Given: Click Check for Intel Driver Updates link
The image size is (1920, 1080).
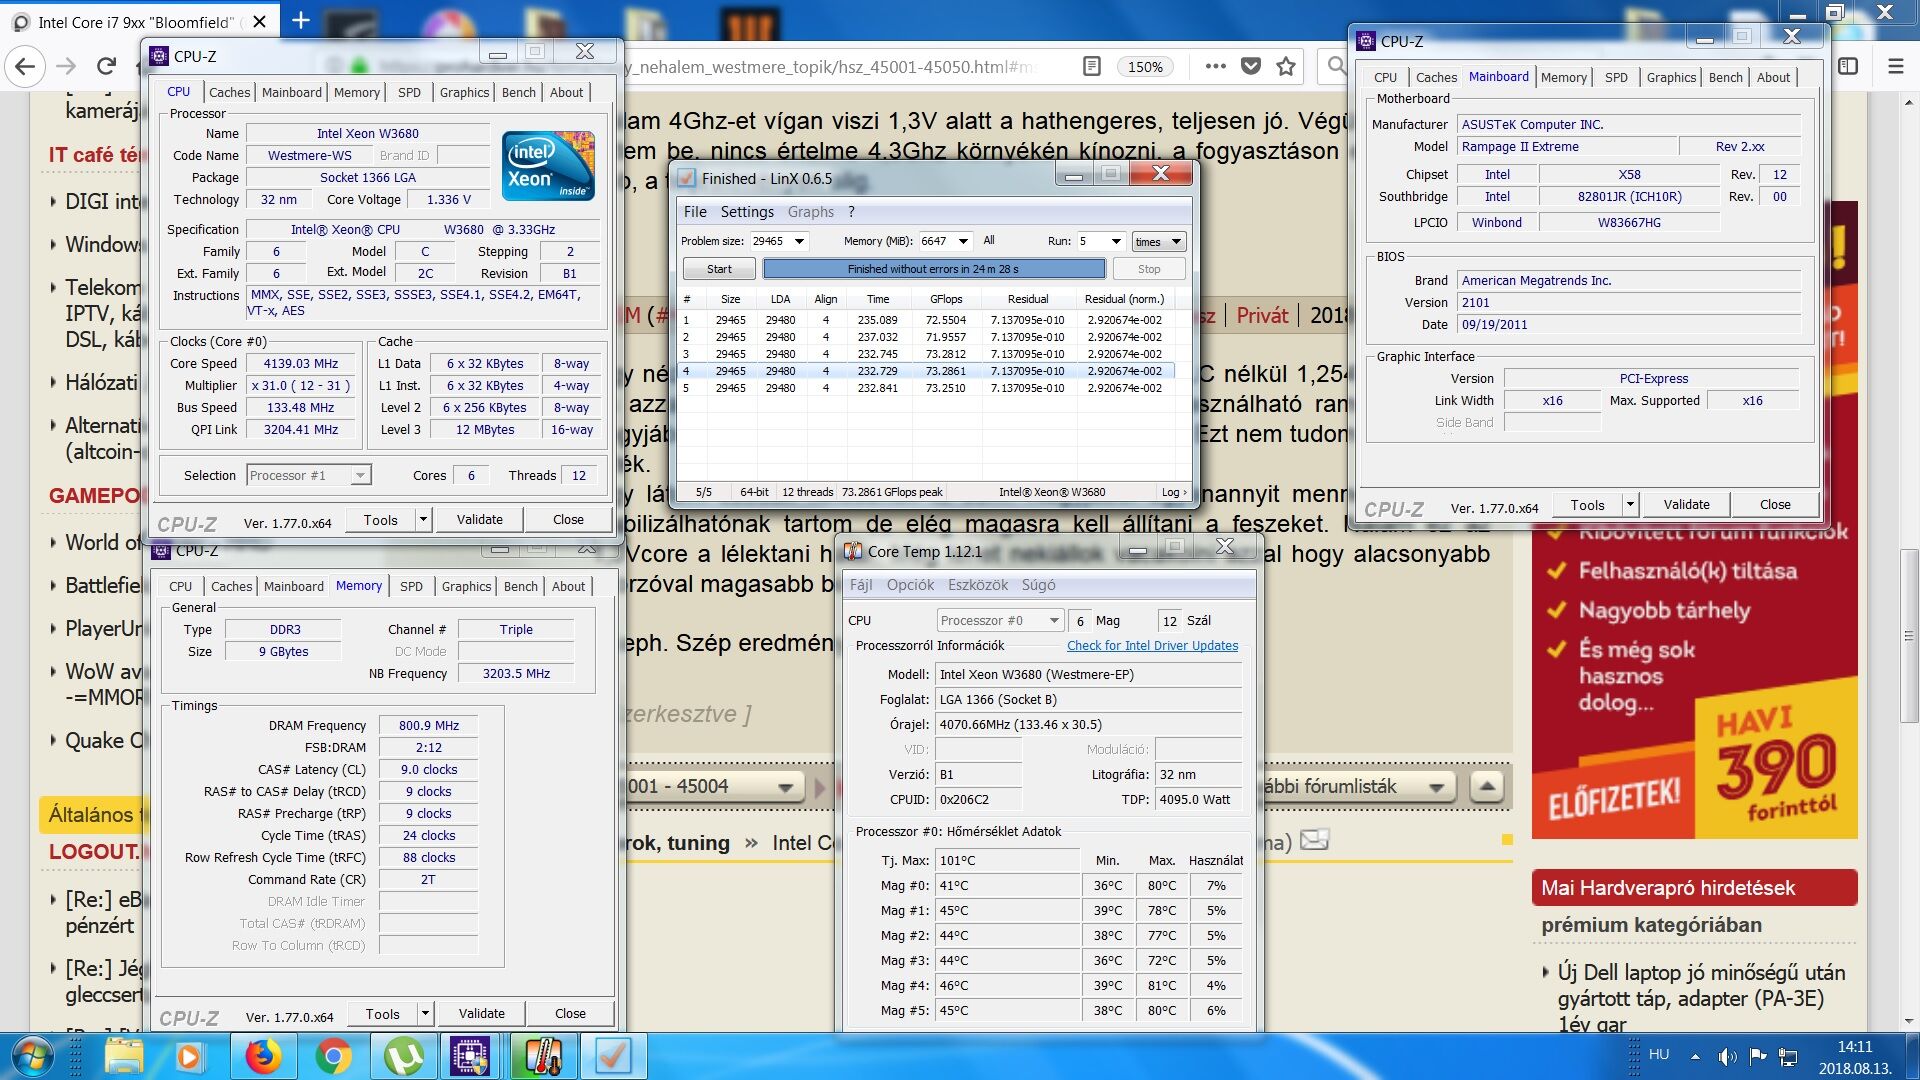Looking at the screenshot, I should pyautogui.click(x=1152, y=646).
